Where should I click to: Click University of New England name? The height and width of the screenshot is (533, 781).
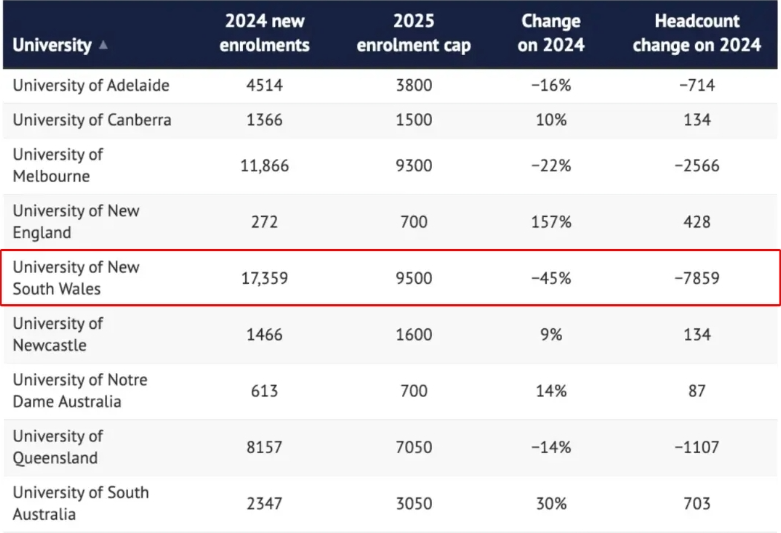pyautogui.click(x=76, y=221)
